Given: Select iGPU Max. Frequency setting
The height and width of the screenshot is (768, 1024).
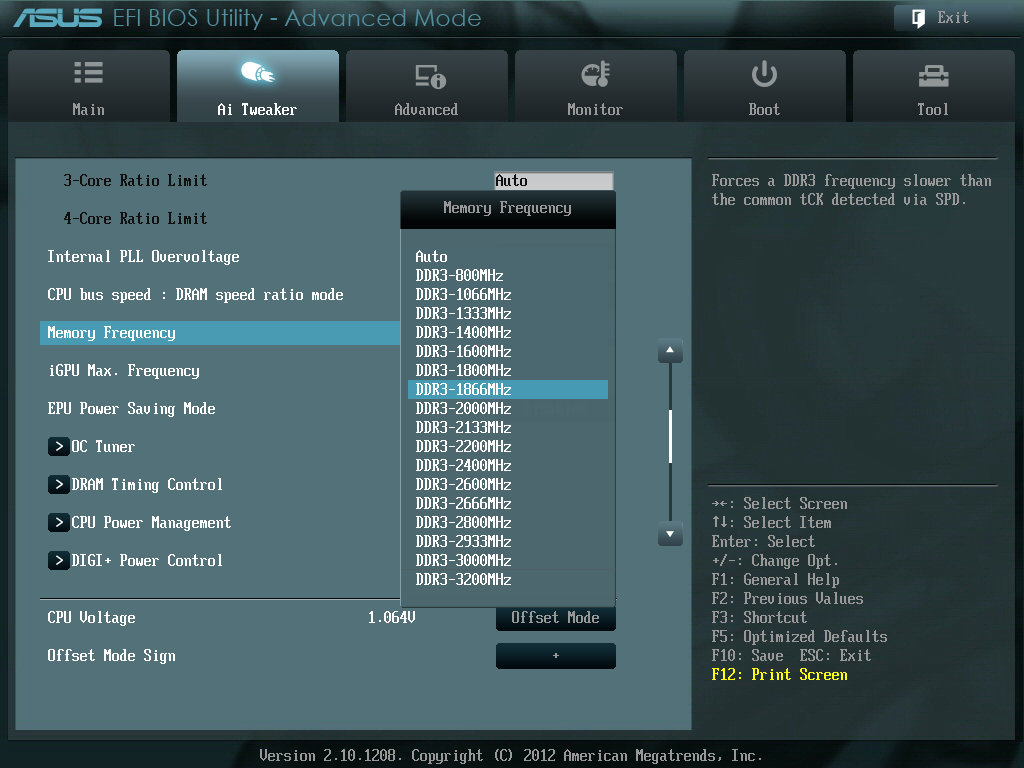Looking at the screenshot, I should coord(124,371).
